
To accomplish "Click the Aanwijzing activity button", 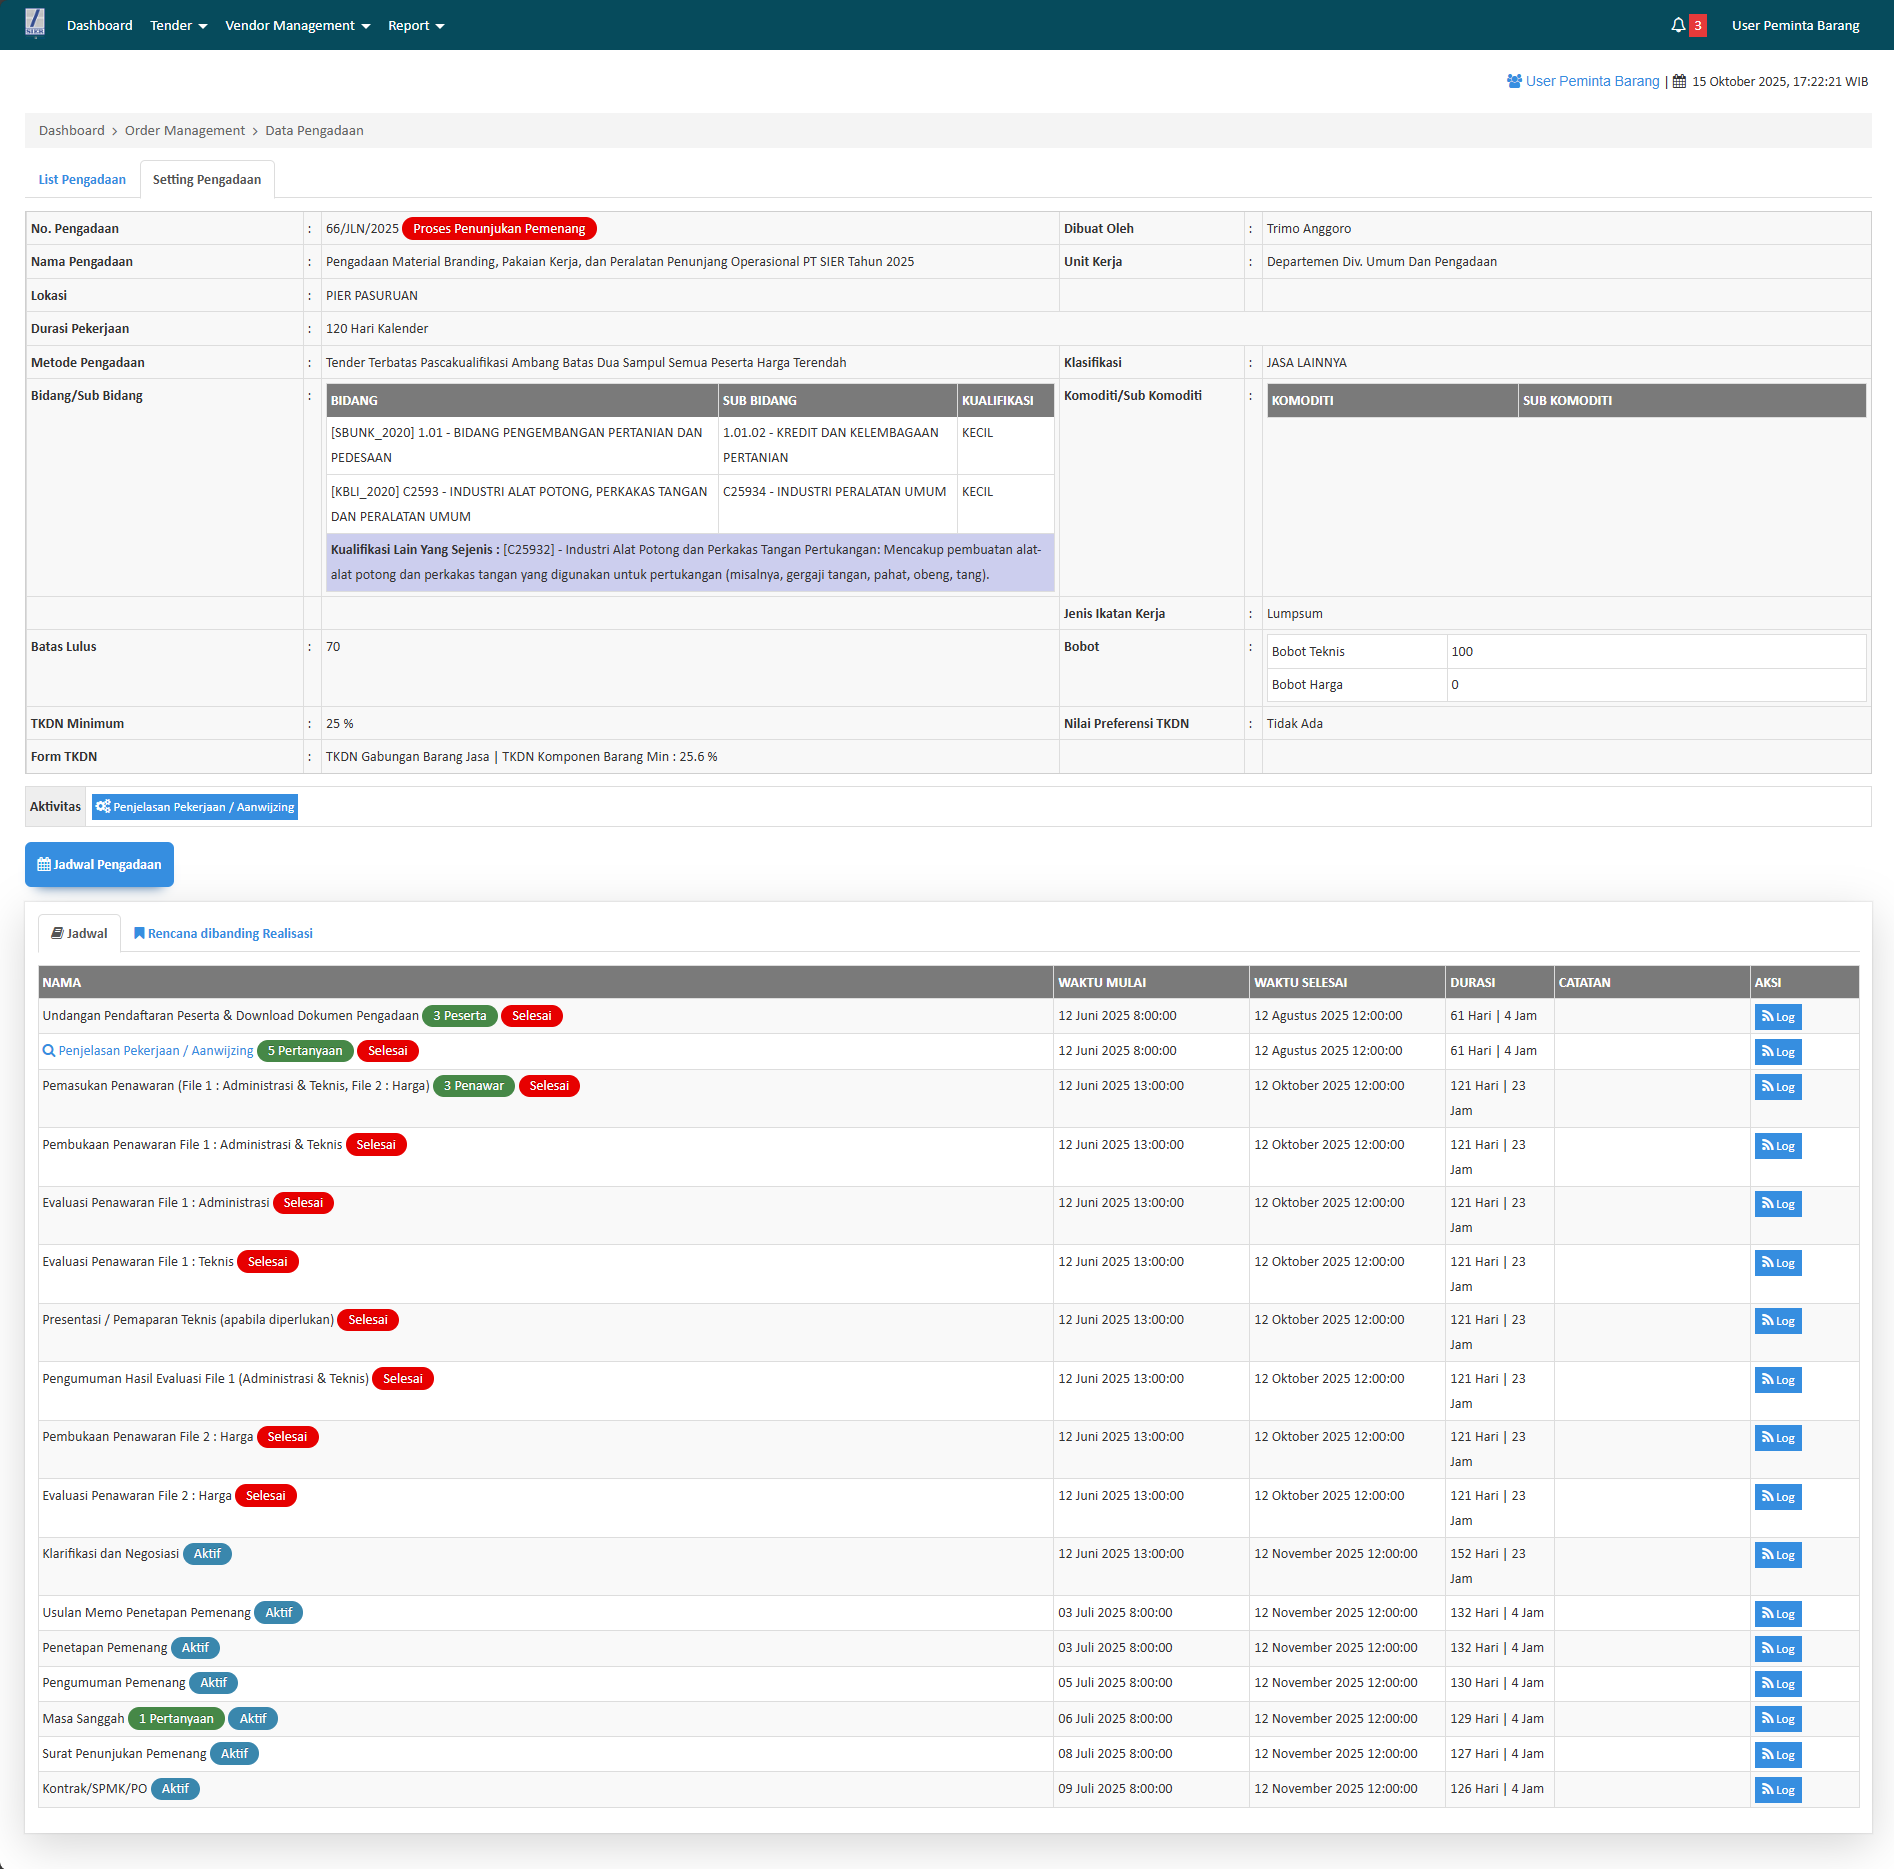I will tap(195, 807).
